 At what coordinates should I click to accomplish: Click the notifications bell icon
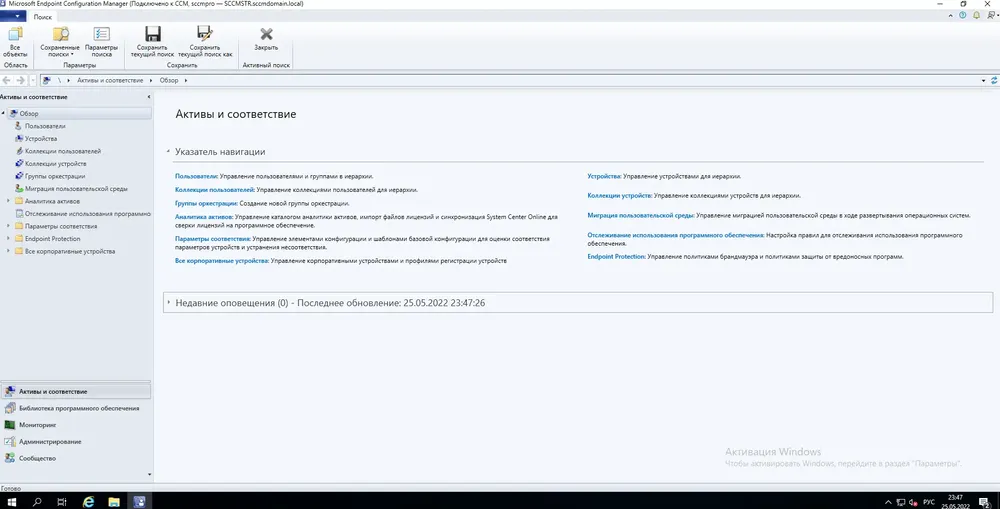(x=976, y=15)
